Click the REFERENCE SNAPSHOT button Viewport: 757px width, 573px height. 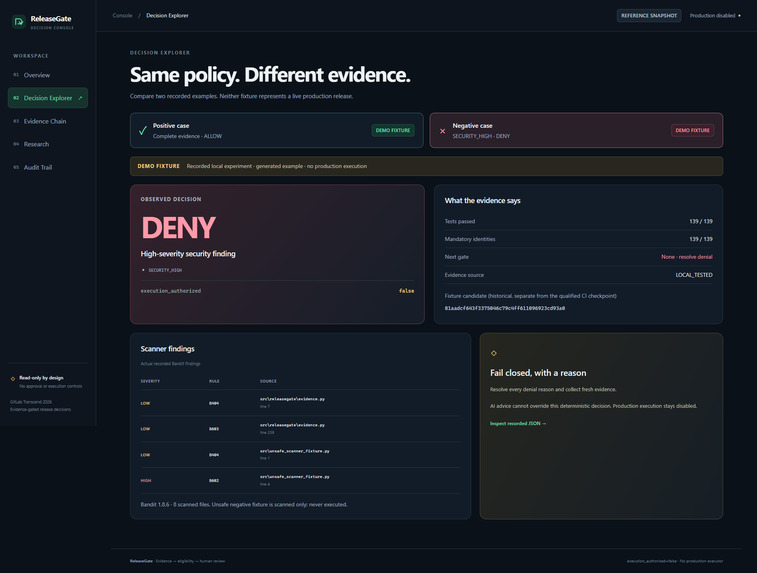click(649, 15)
